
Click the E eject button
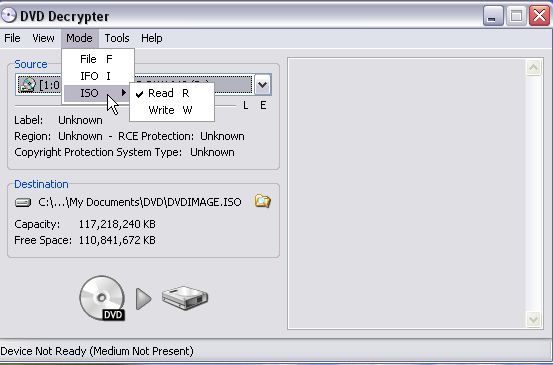pyautogui.click(x=263, y=105)
